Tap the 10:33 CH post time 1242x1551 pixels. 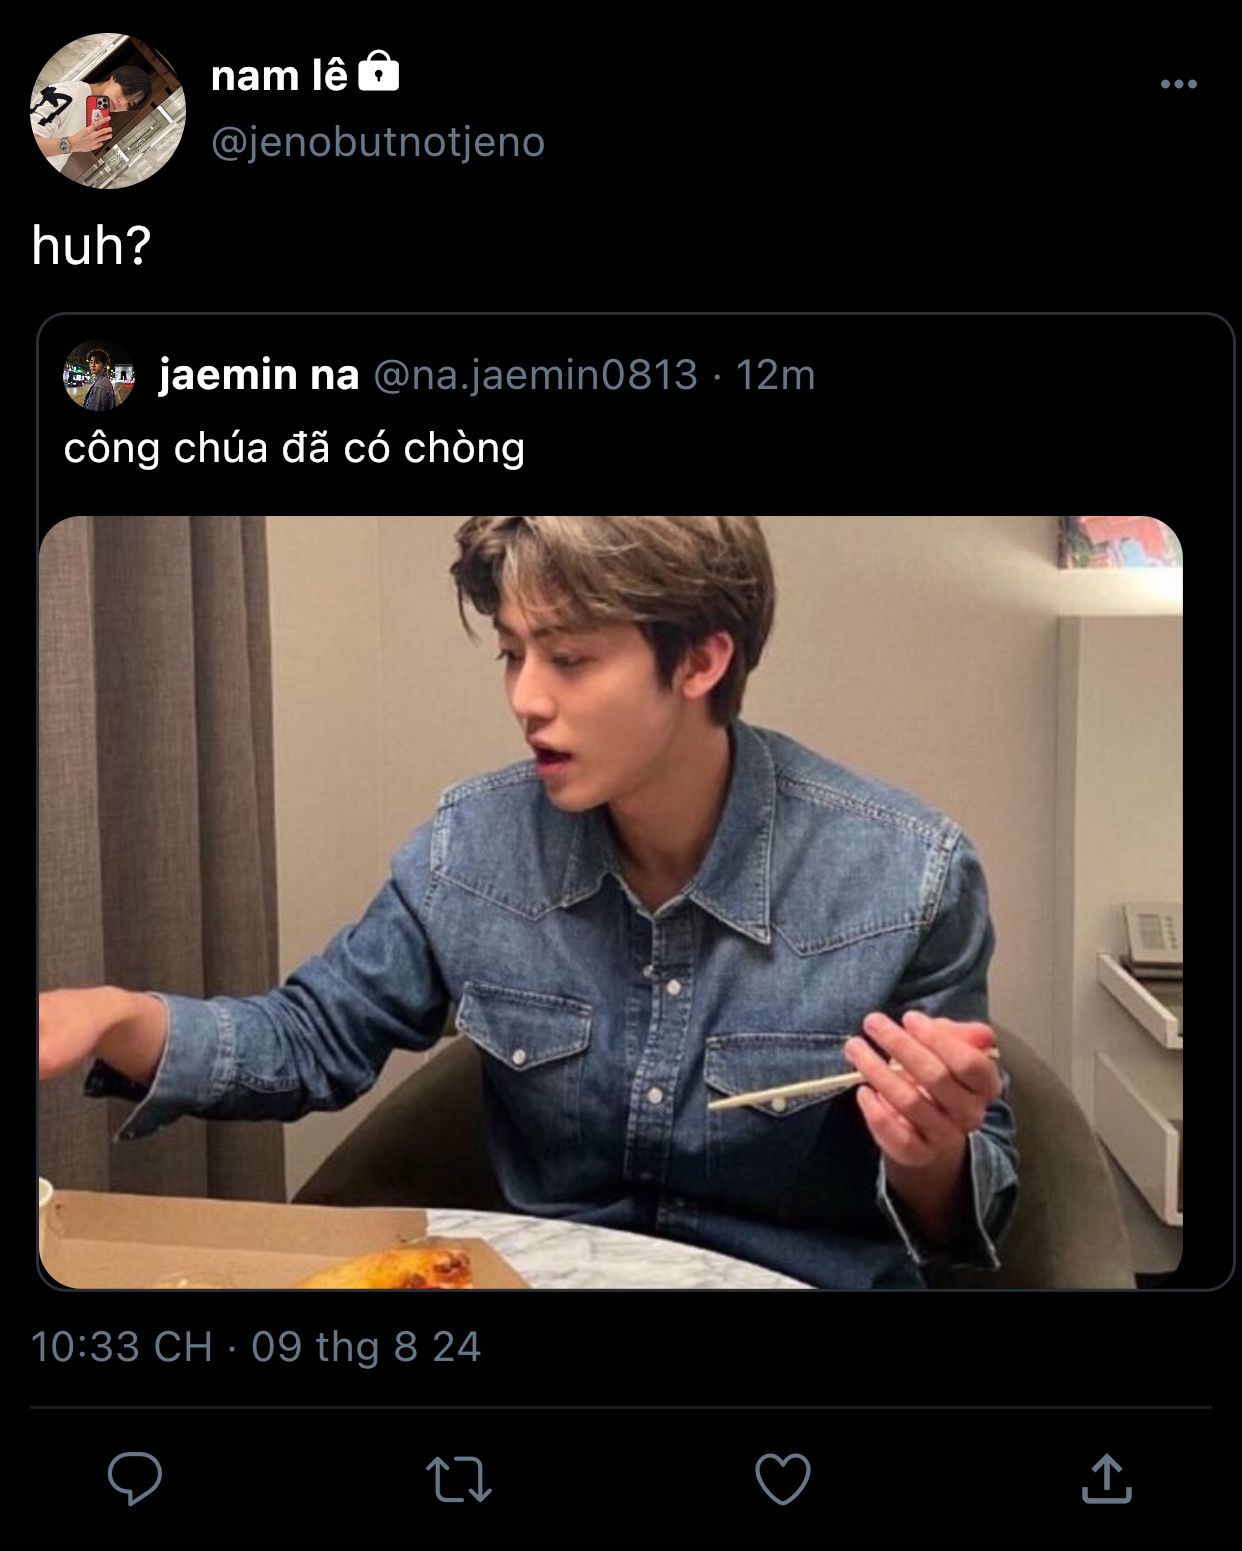click(x=122, y=1346)
